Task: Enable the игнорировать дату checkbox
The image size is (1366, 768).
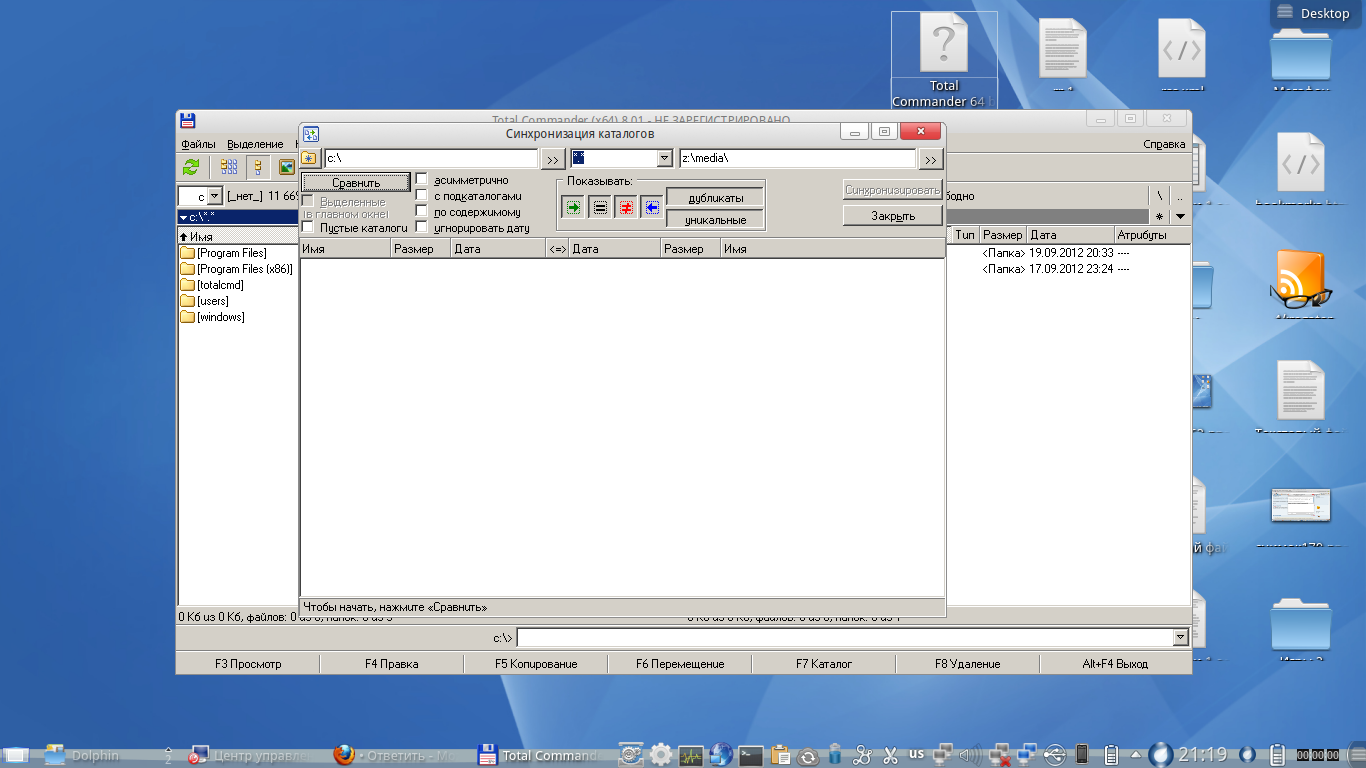Action: coord(421,228)
